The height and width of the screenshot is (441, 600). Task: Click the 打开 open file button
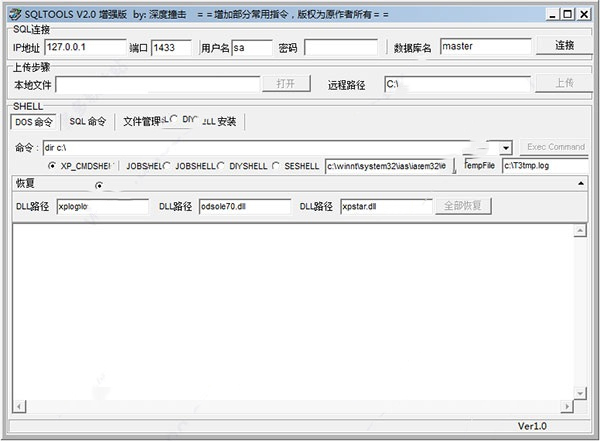tap(286, 83)
